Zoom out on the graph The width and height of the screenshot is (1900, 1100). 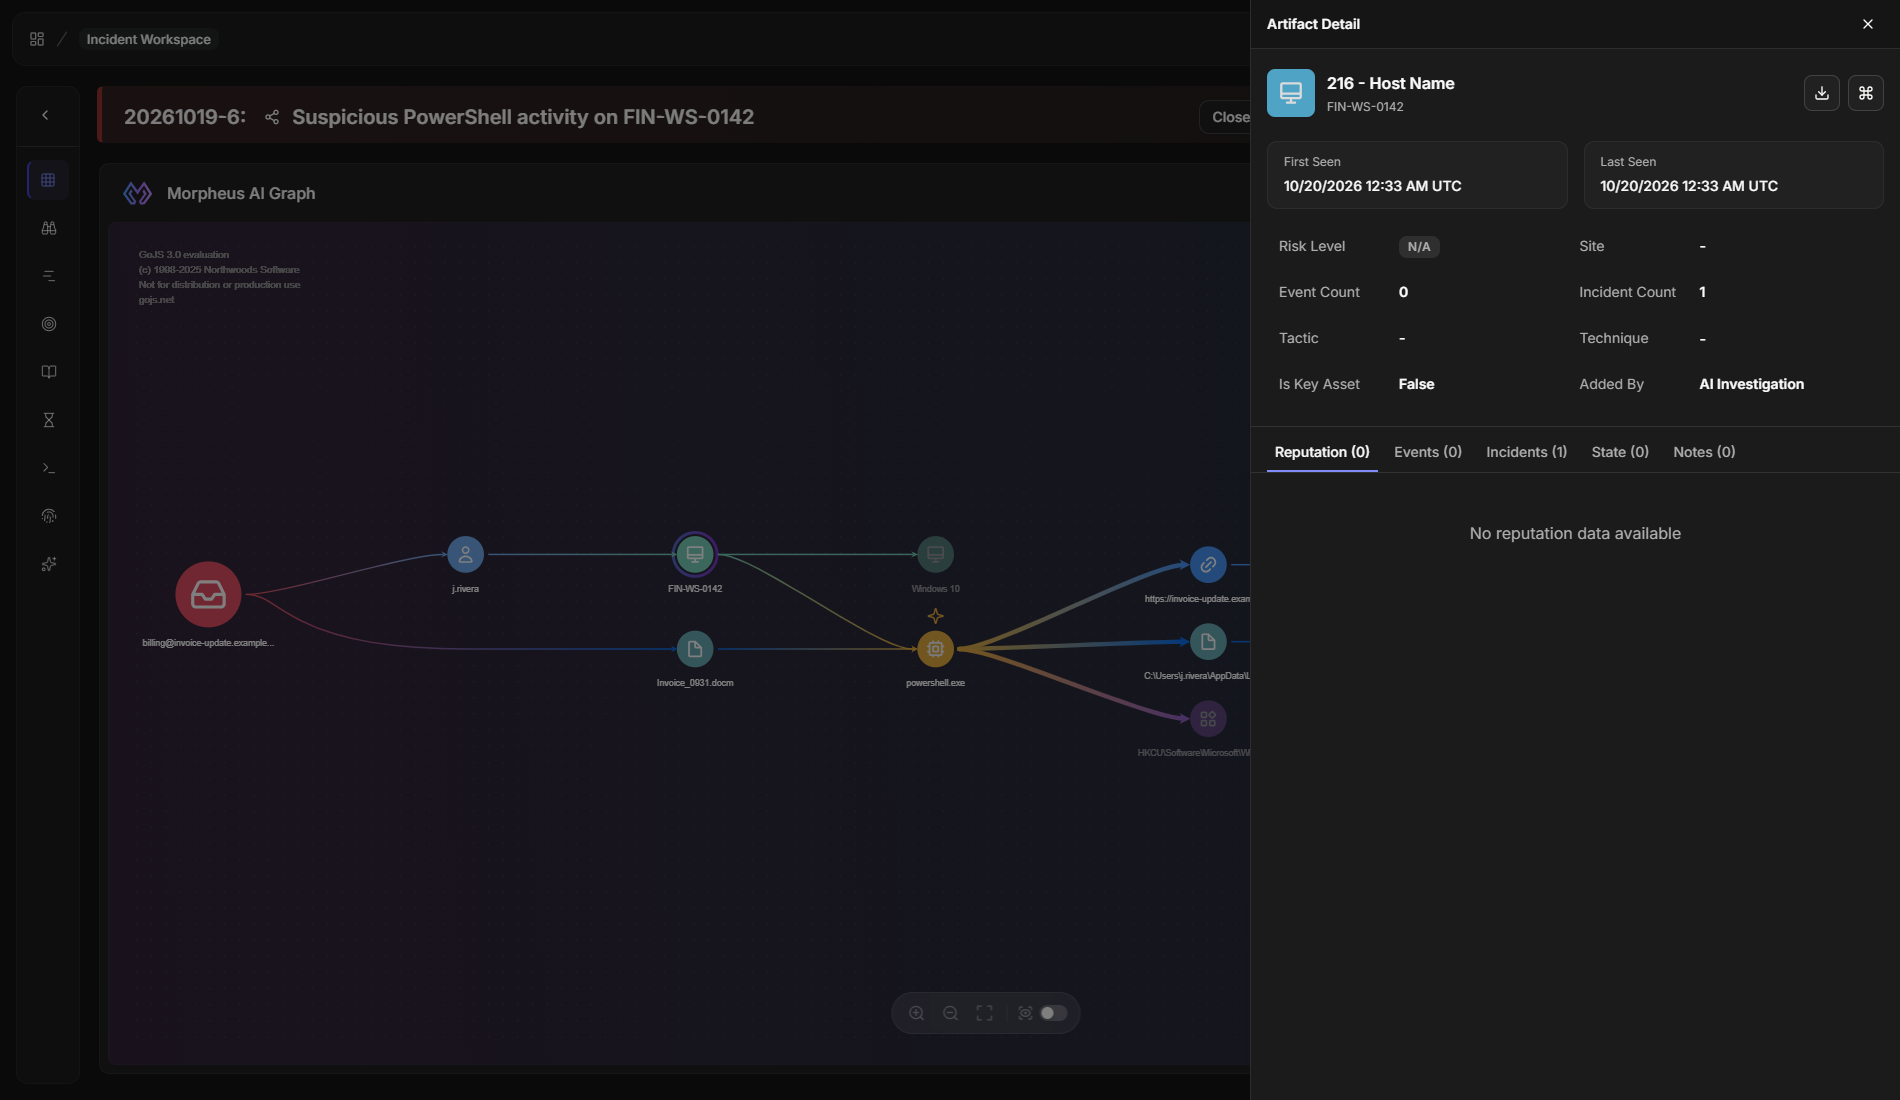[950, 1013]
